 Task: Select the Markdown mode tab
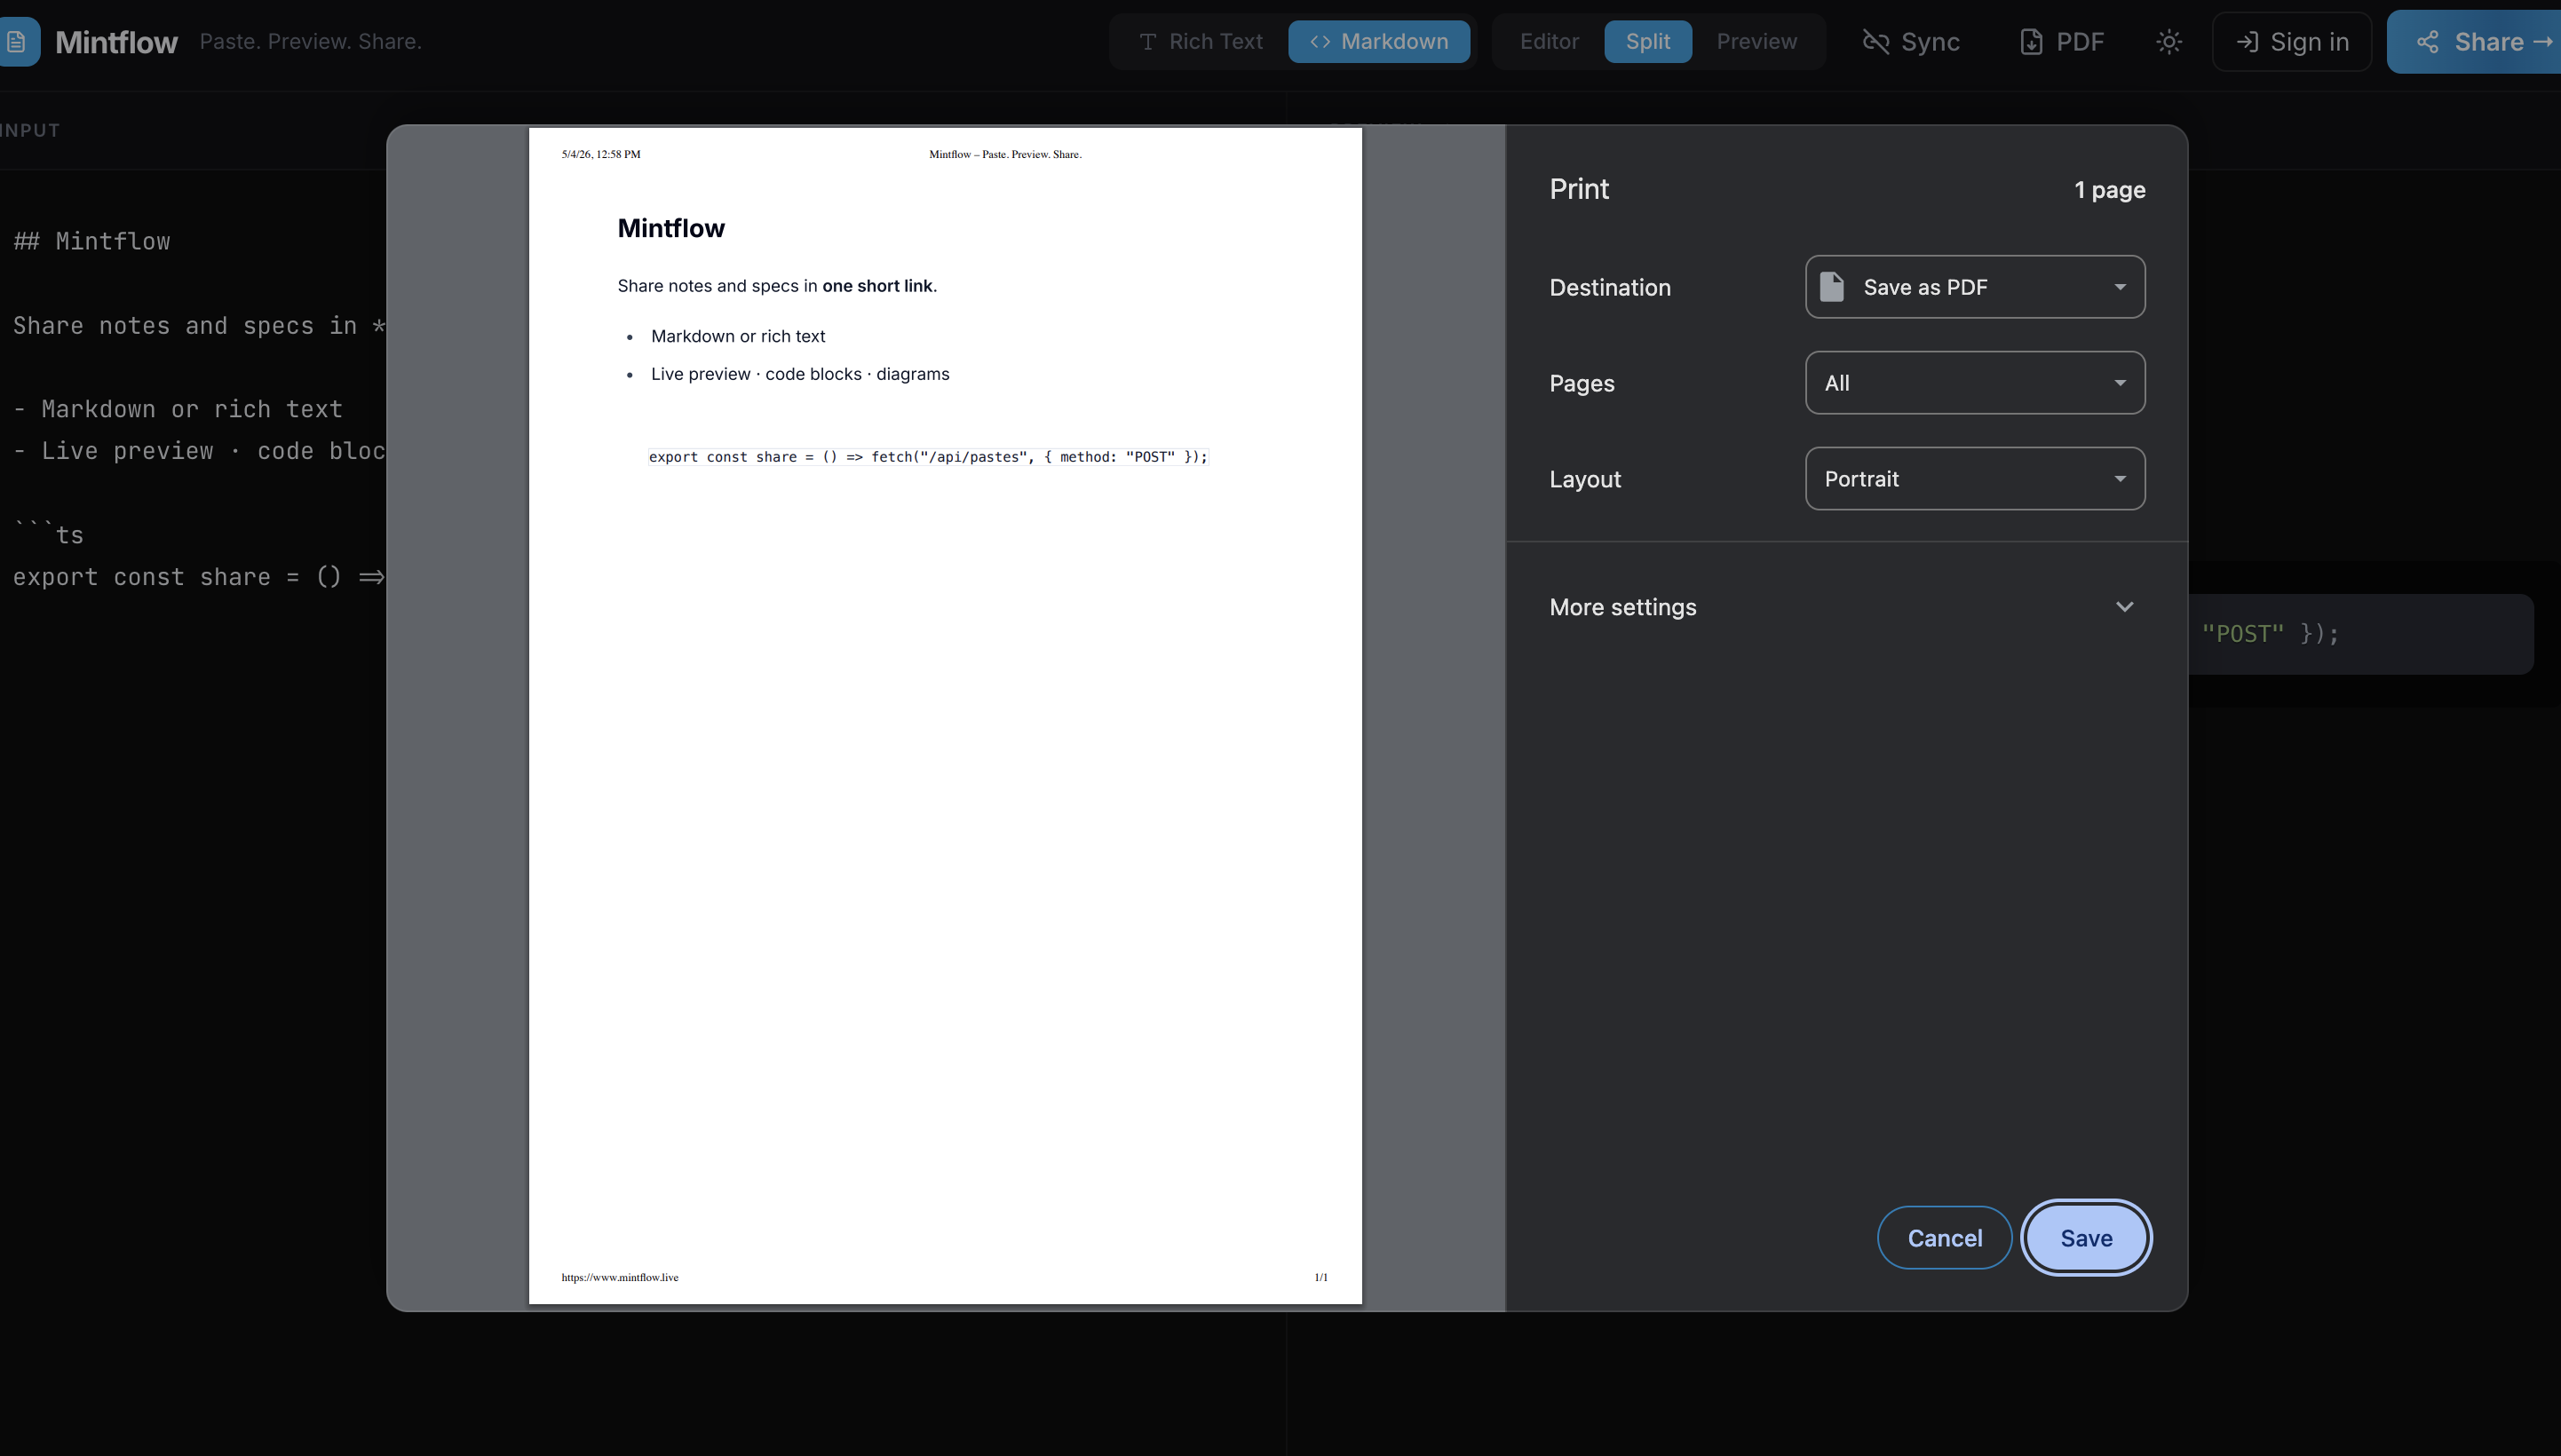coord(1379,42)
